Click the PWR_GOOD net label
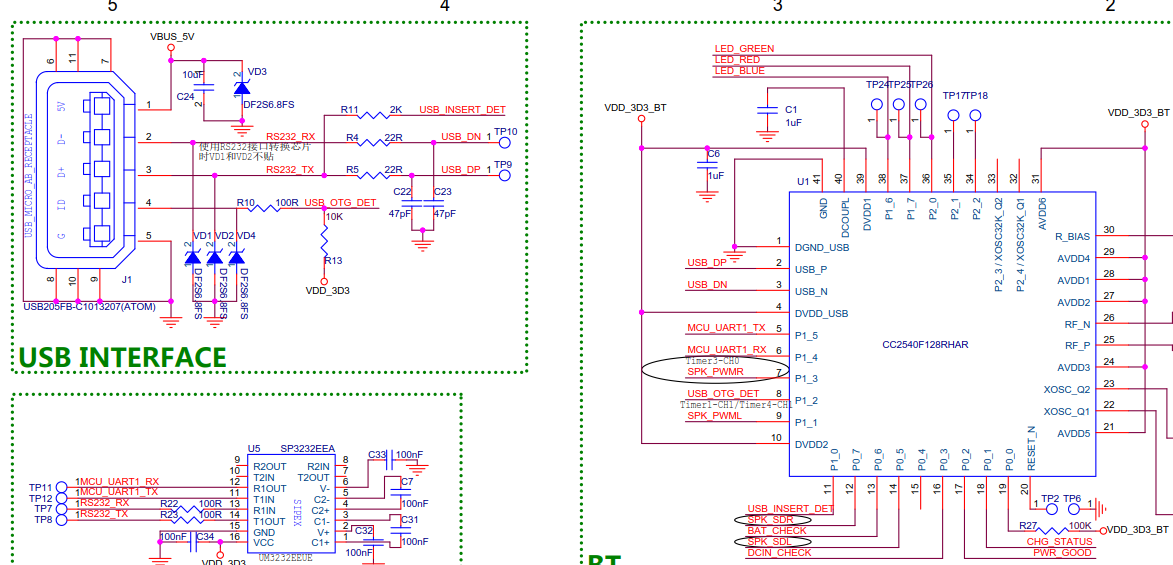This screenshot has width=1173, height=565. click(1063, 553)
